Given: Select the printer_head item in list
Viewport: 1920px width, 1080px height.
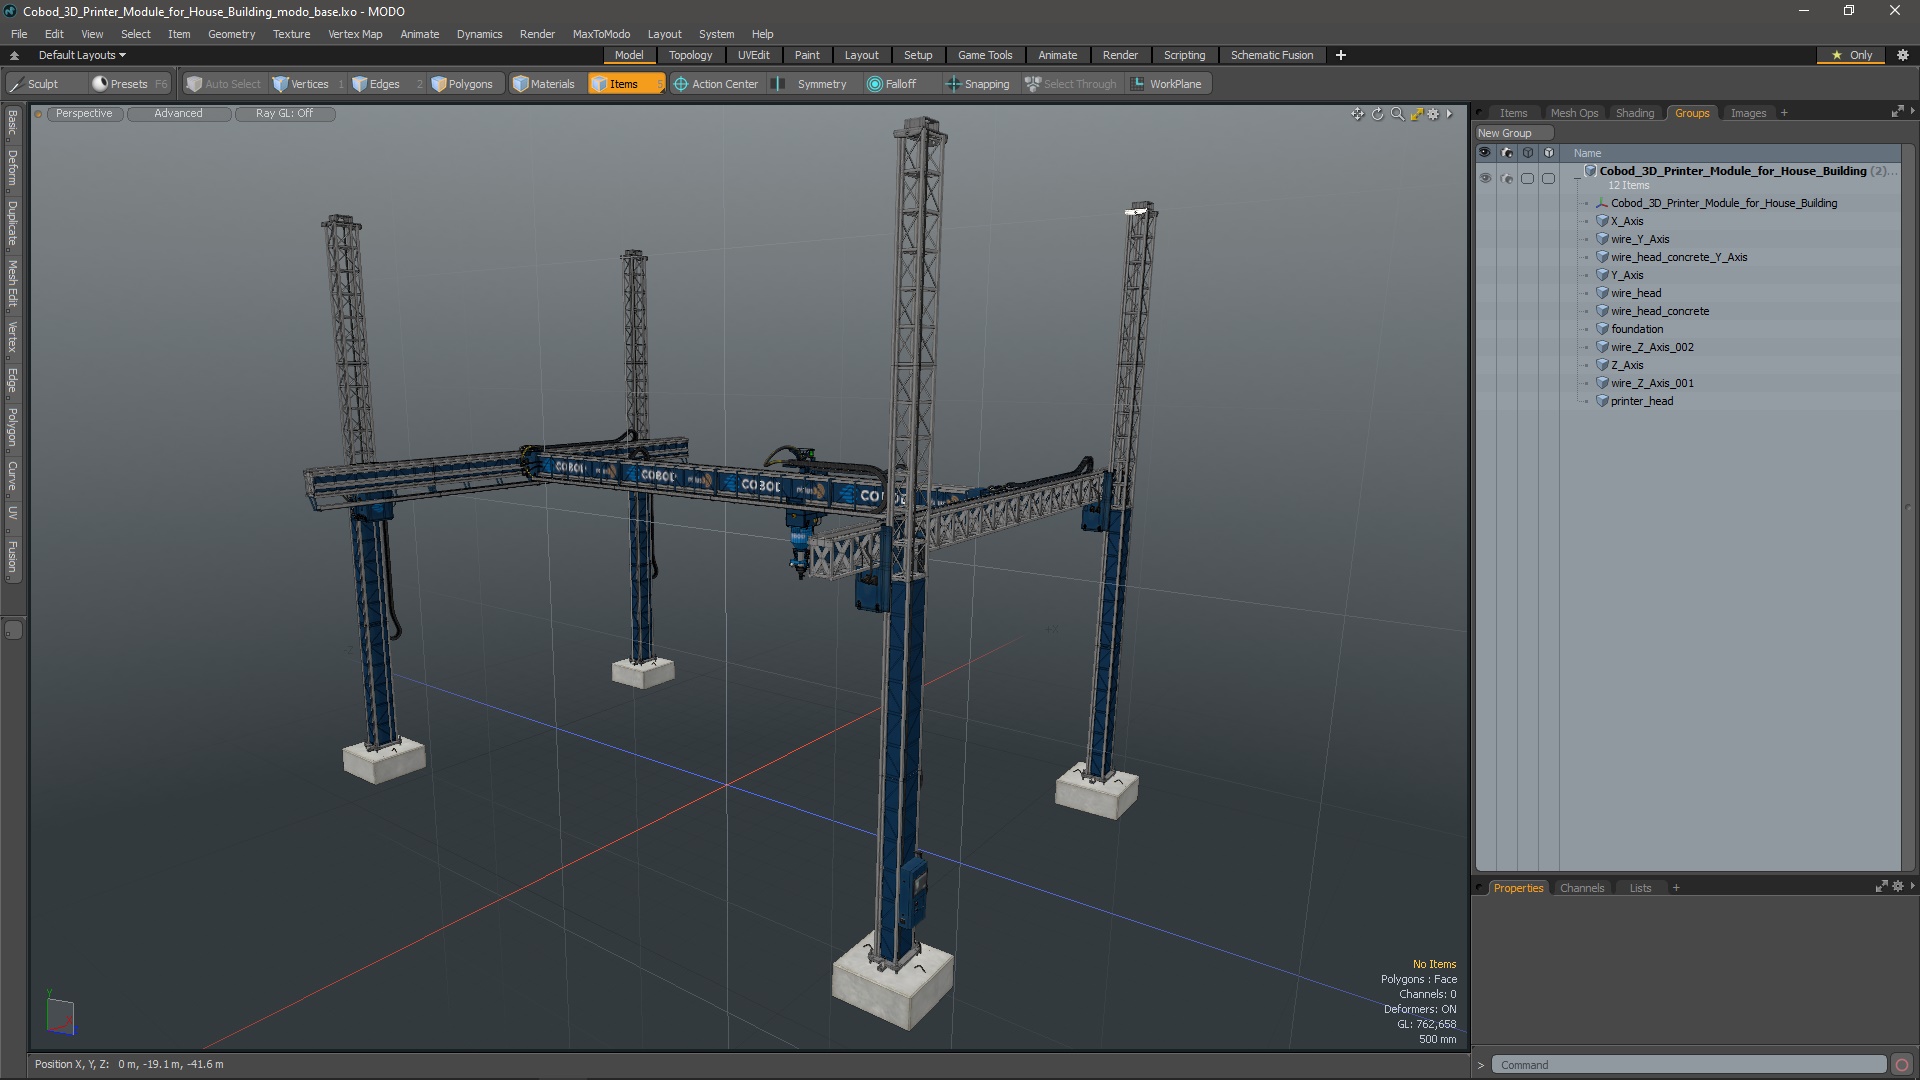Looking at the screenshot, I should tap(1641, 401).
